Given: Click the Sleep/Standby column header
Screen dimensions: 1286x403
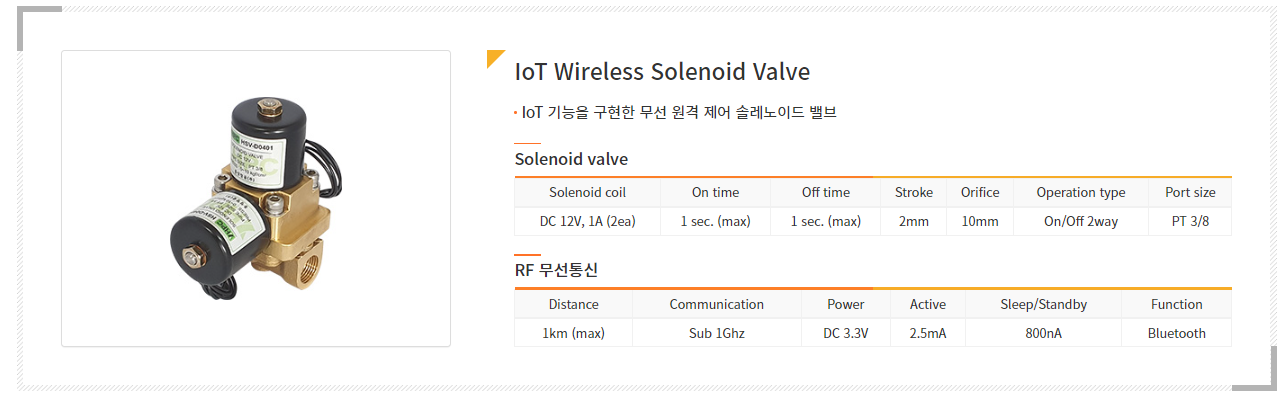Looking at the screenshot, I should click(x=1043, y=304).
